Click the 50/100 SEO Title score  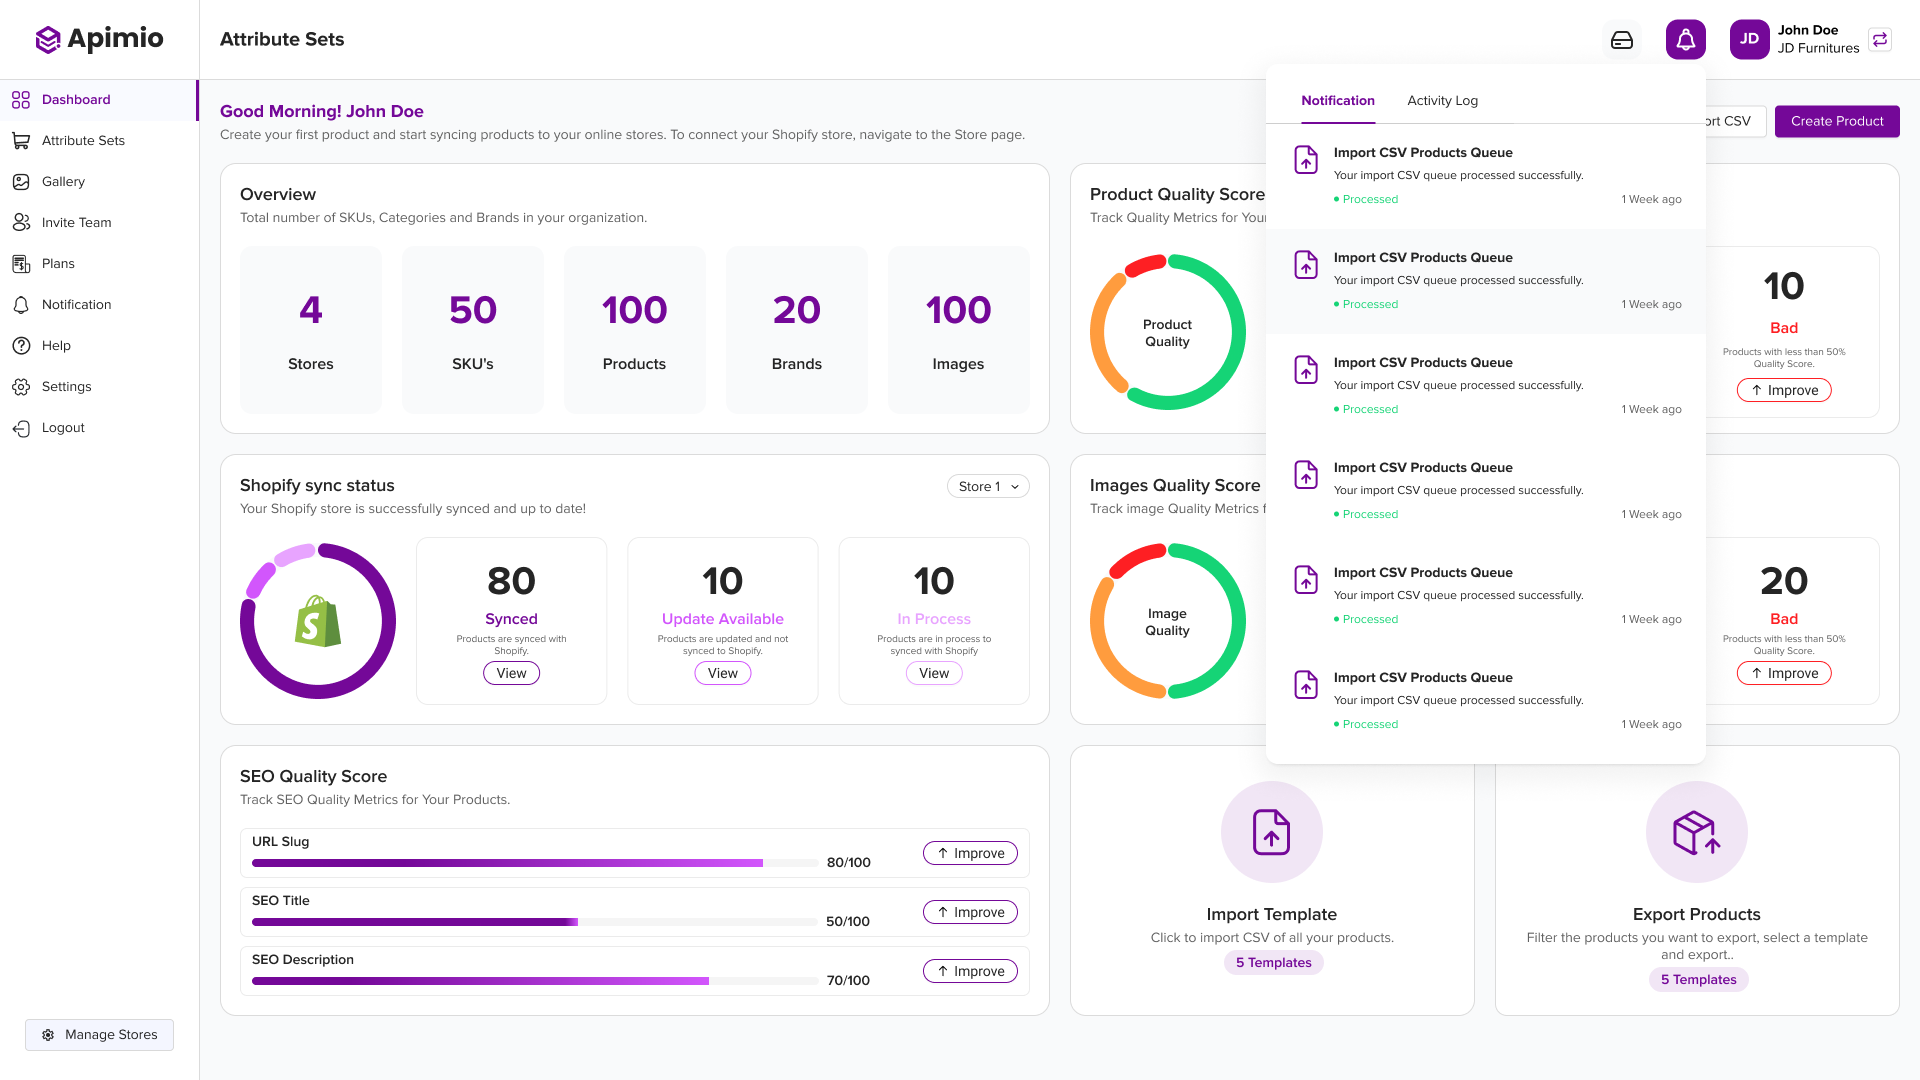[x=848, y=922]
